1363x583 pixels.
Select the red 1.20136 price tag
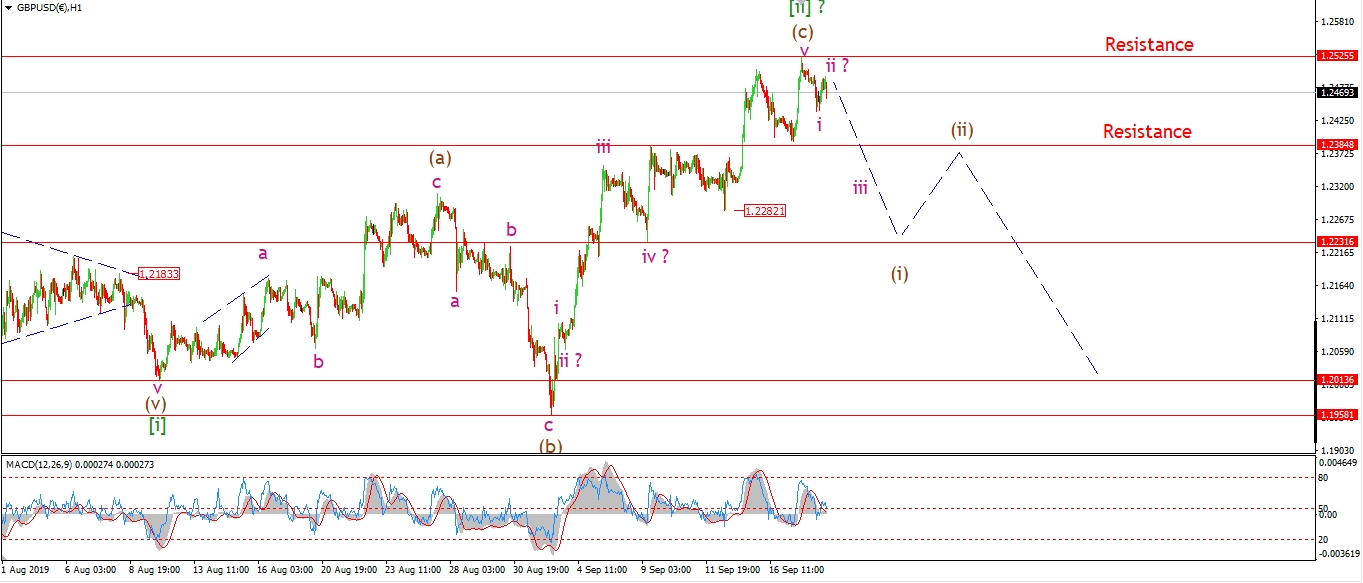coord(1337,380)
